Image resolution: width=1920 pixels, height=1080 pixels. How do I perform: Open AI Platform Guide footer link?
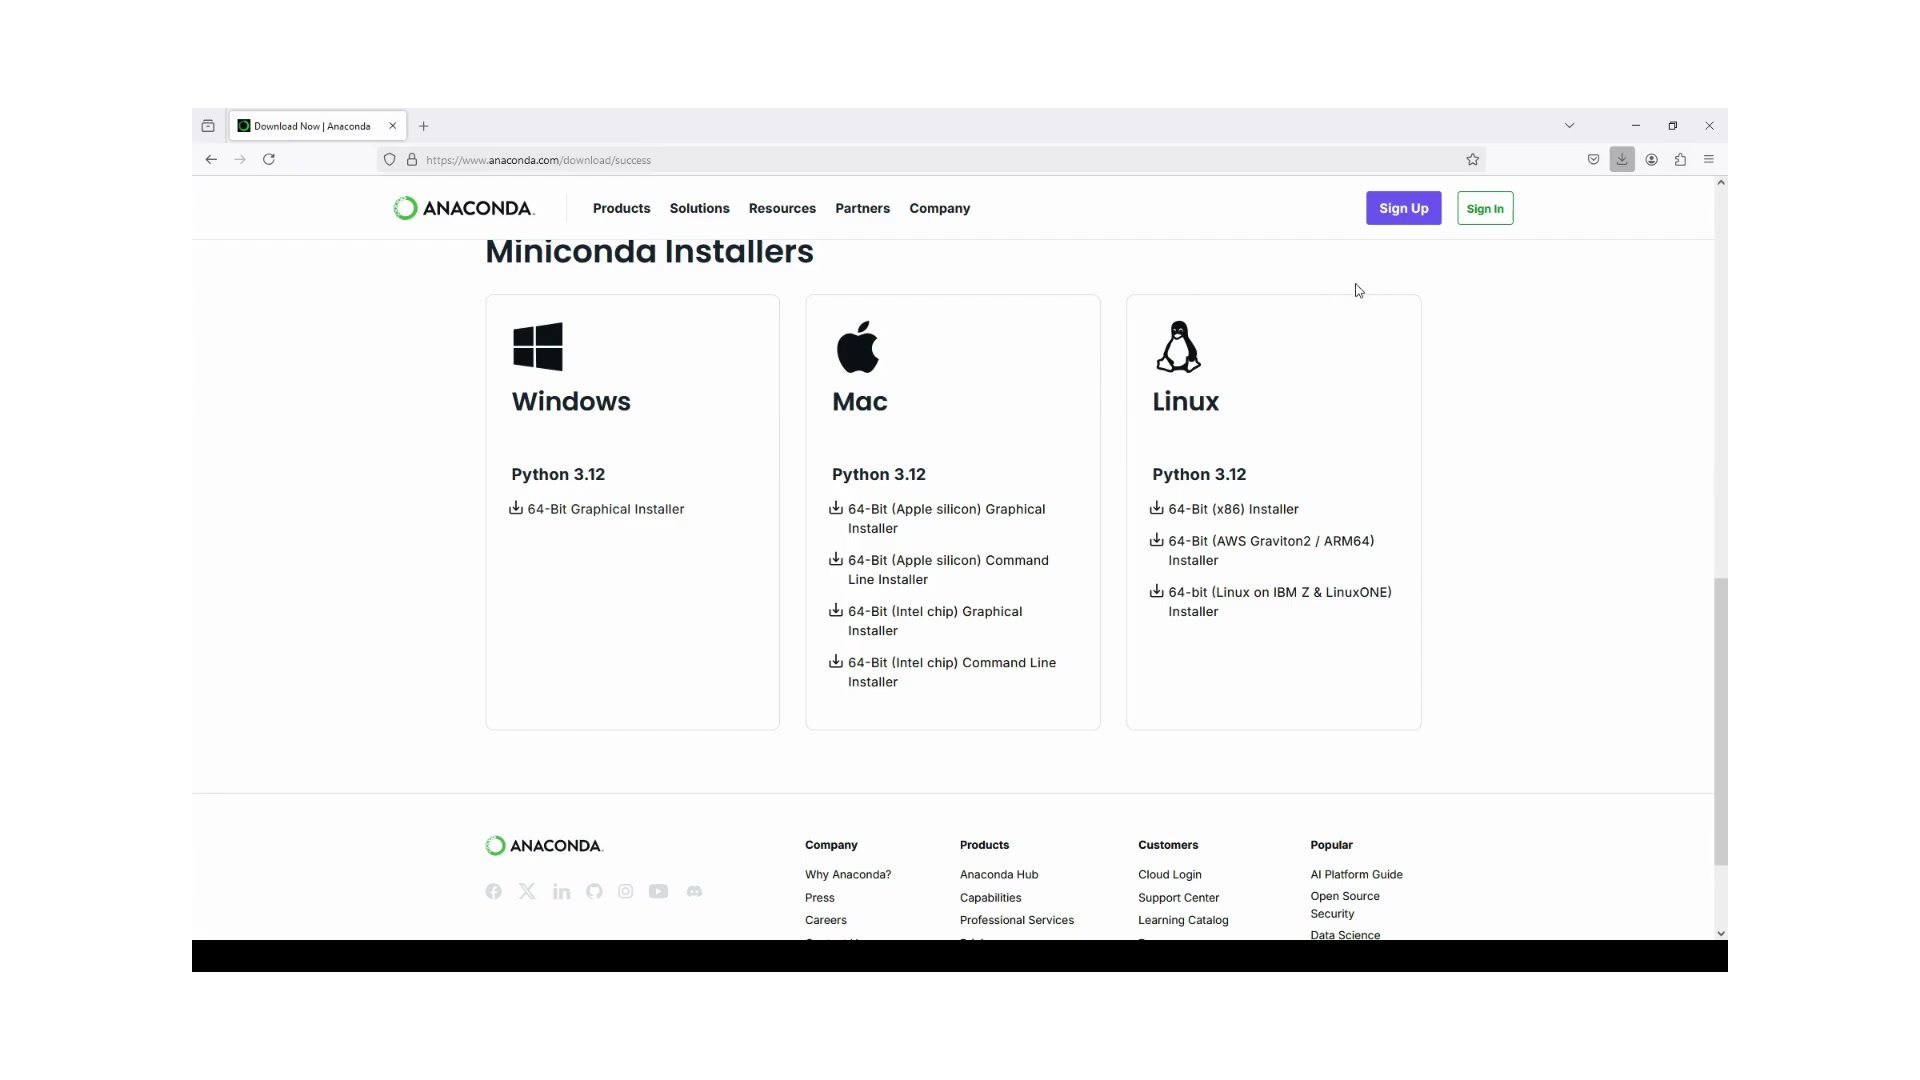[x=1356, y=874]
